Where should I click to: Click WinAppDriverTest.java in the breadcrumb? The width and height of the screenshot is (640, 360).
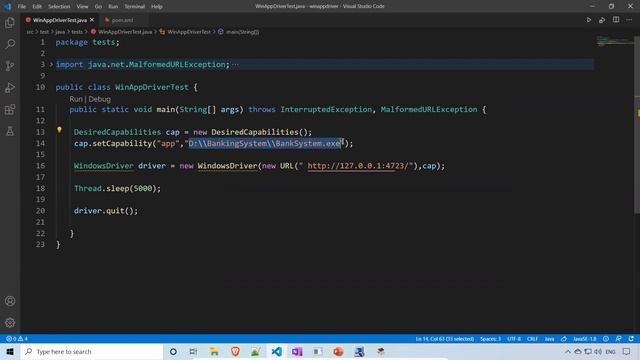pos(125,32)
